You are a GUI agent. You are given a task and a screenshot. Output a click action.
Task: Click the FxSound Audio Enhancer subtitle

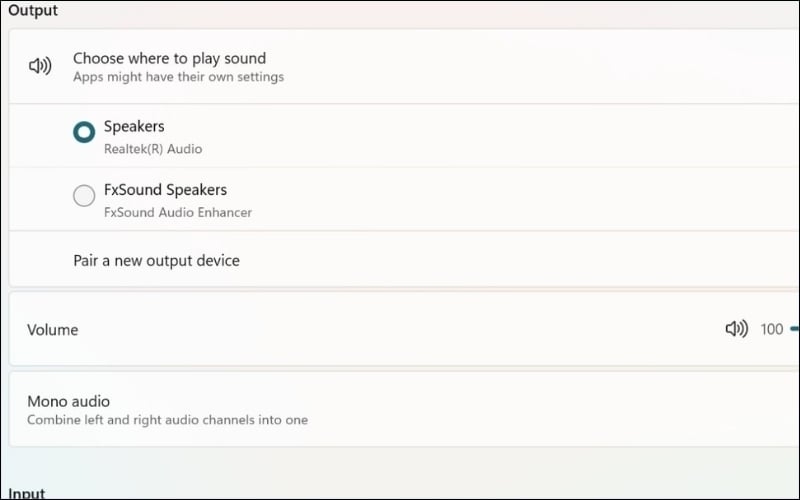178,212
